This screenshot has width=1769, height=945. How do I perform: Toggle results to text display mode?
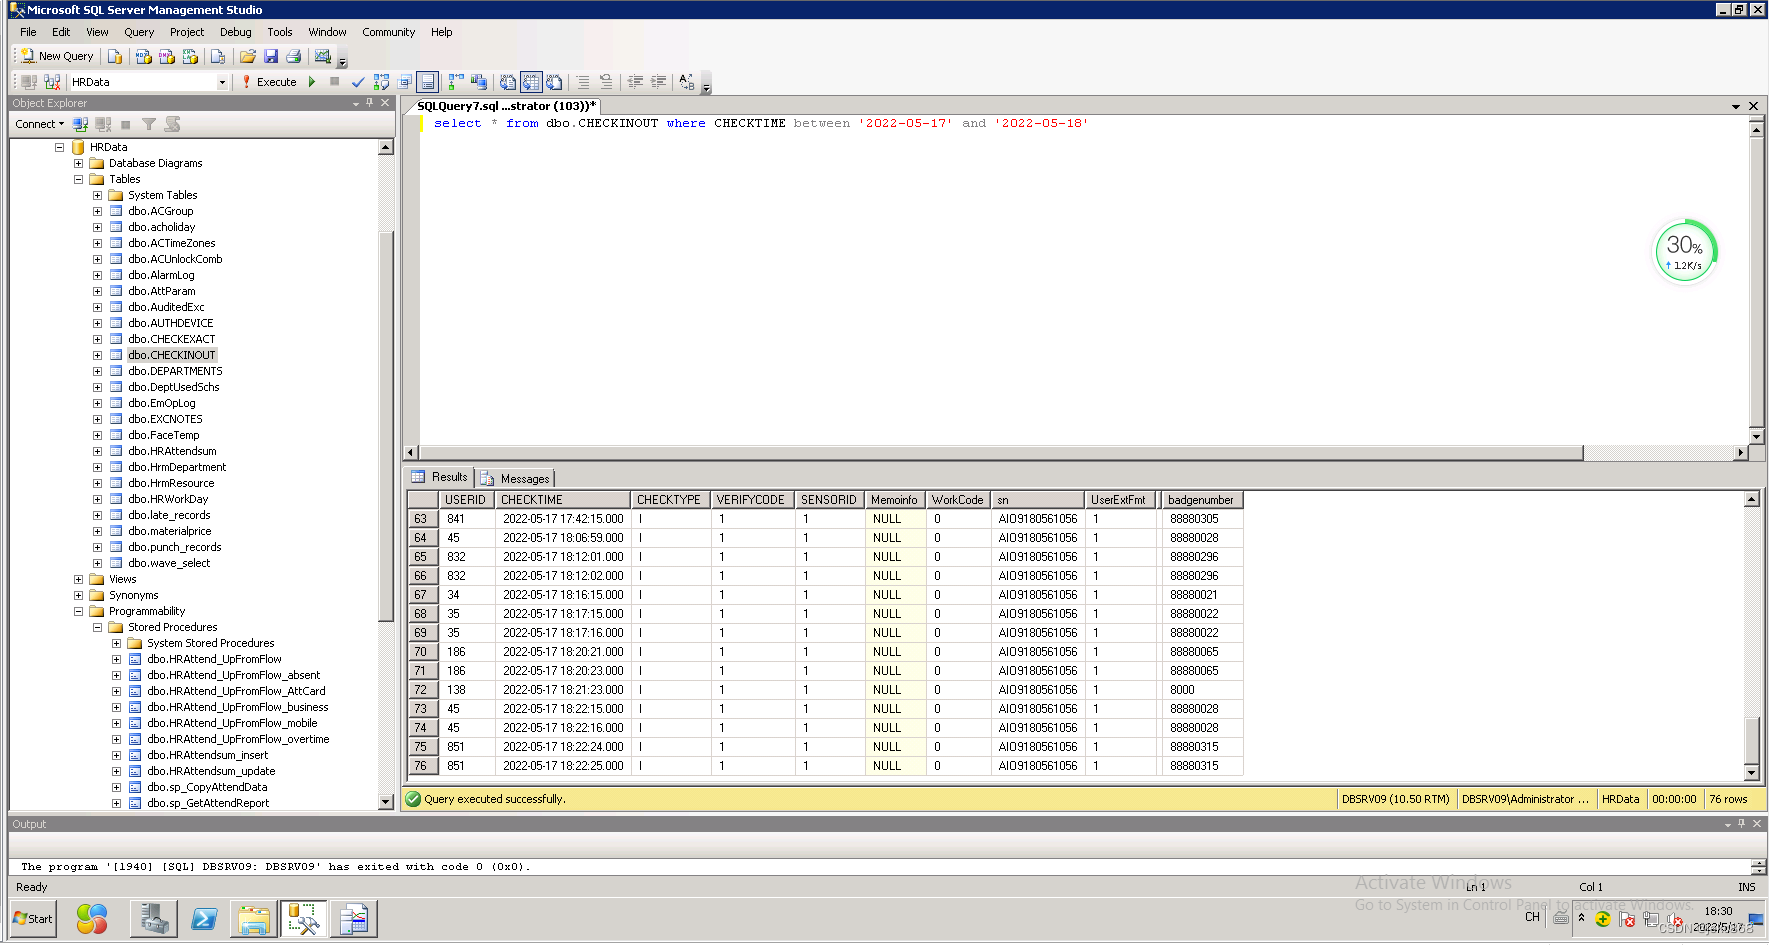click(507, 82)
